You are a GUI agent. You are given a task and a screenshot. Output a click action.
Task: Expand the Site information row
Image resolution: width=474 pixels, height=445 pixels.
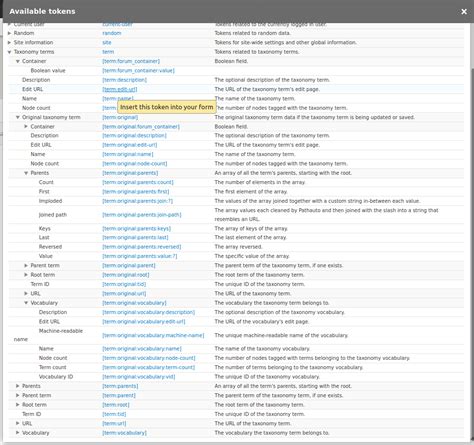point(9,43)
